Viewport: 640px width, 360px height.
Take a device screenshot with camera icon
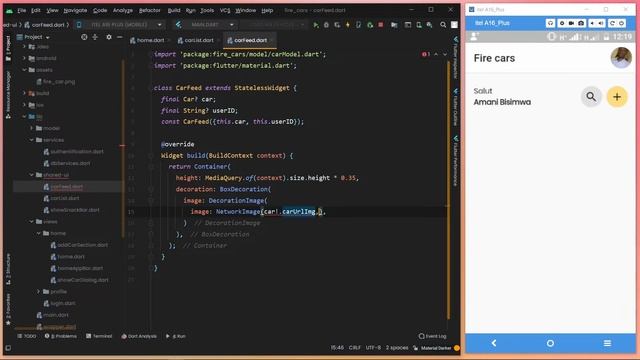click(581, 23)
